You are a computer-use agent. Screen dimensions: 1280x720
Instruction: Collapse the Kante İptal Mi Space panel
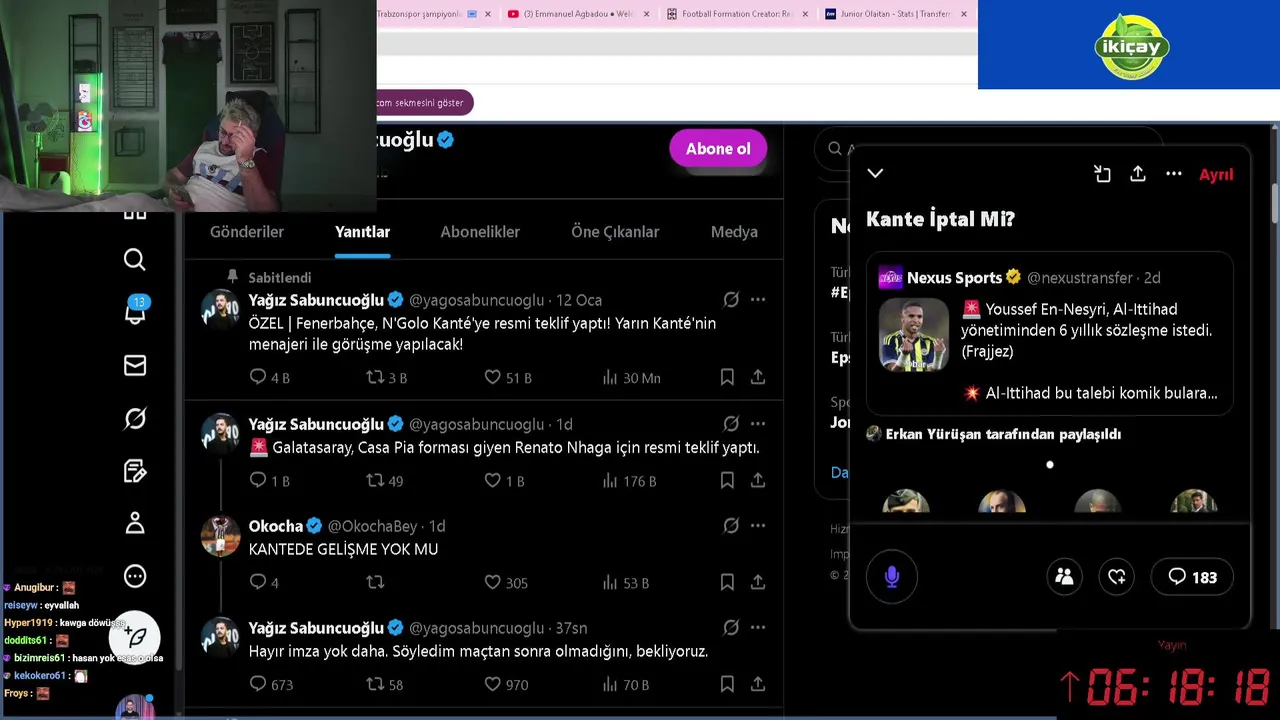pyautogui.click(x=875, y=173)
